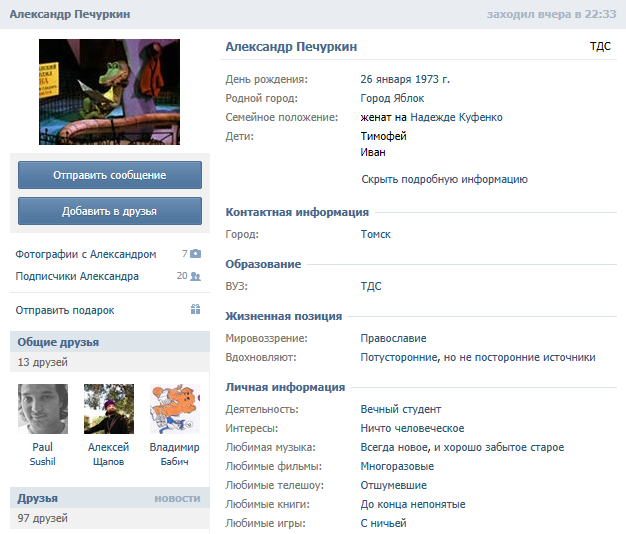Viewport: 626px width, 534px height.
Task: Click '13 друзей' mutual friends count
Action: [x=43, y=362]
